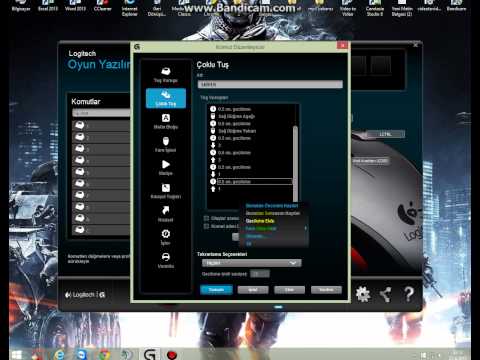Toggle the second checkbox below keystroke list
Viewport: 480px width, 360px height.
tap(206, 226)
